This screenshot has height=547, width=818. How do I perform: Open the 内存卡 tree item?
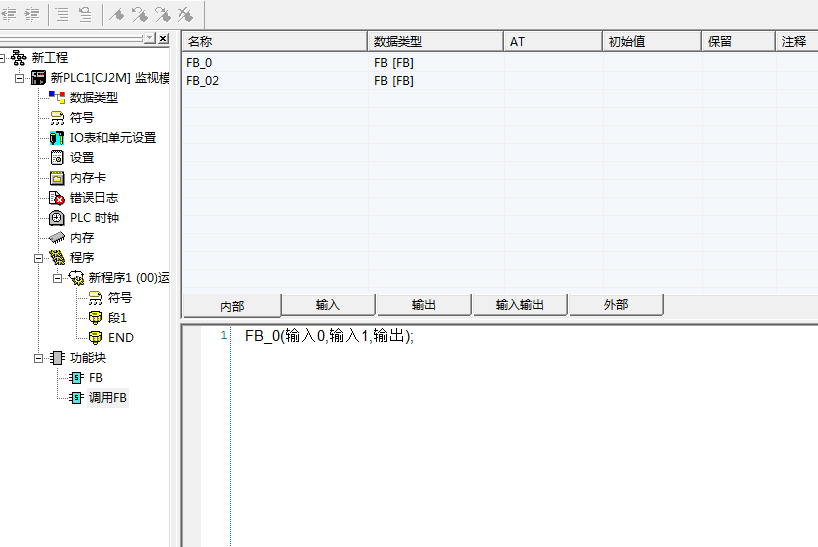coord(87,178)
